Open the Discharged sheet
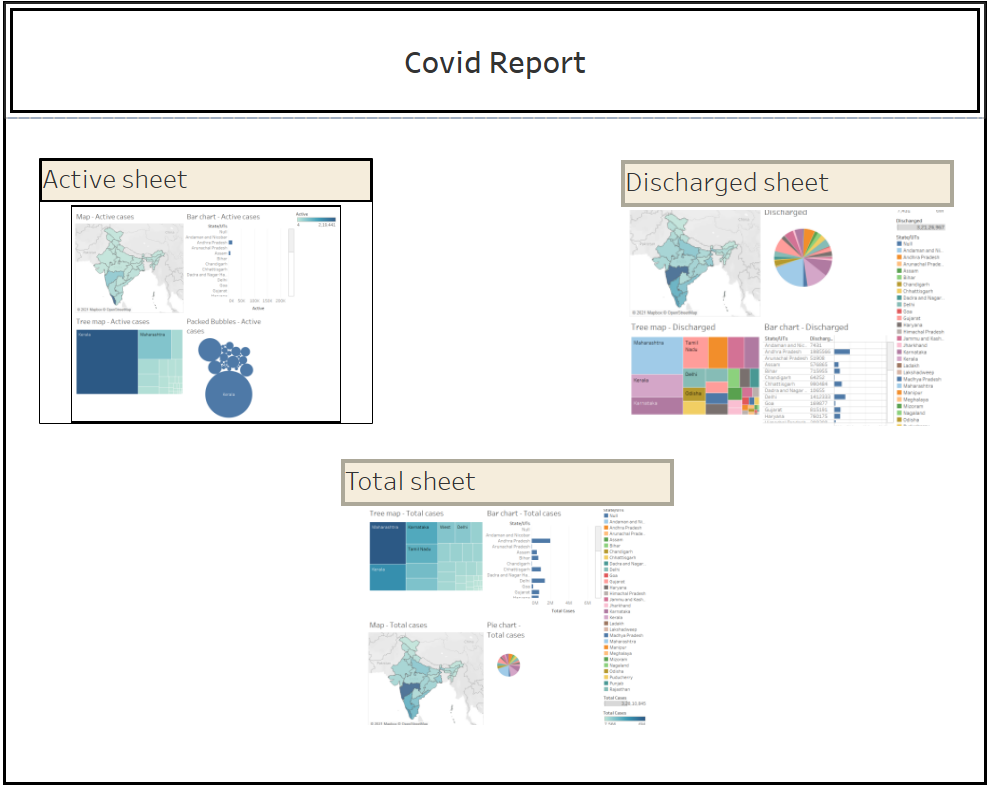Viewport: 991px width, 785px height. pos(727,183)
